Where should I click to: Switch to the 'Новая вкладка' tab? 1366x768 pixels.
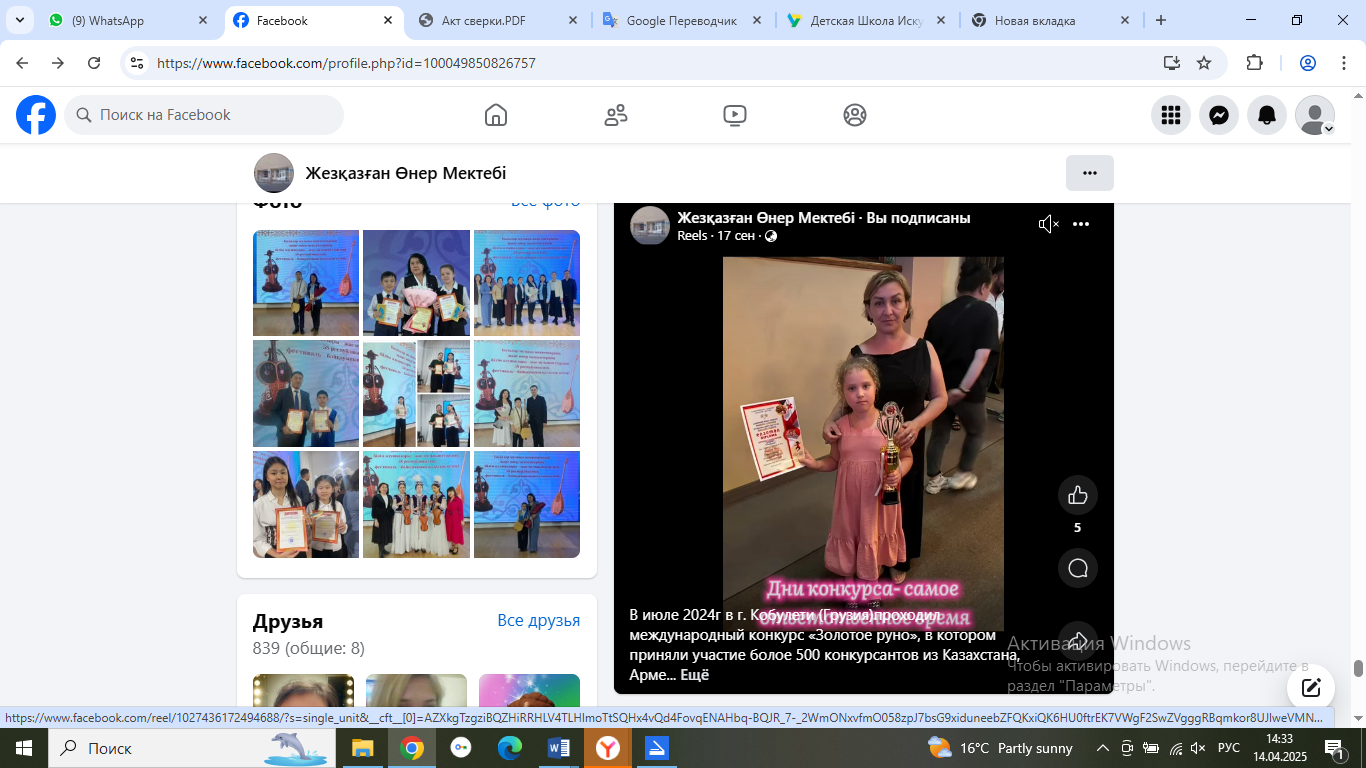point(1050,20)
